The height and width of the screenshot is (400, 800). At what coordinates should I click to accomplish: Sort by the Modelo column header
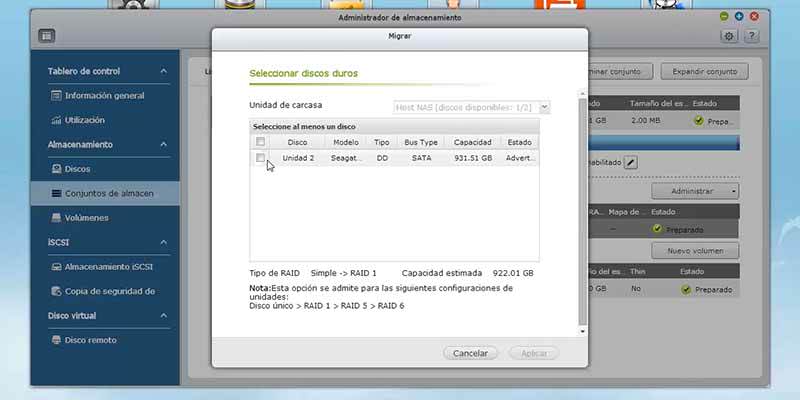click(345, 142)
